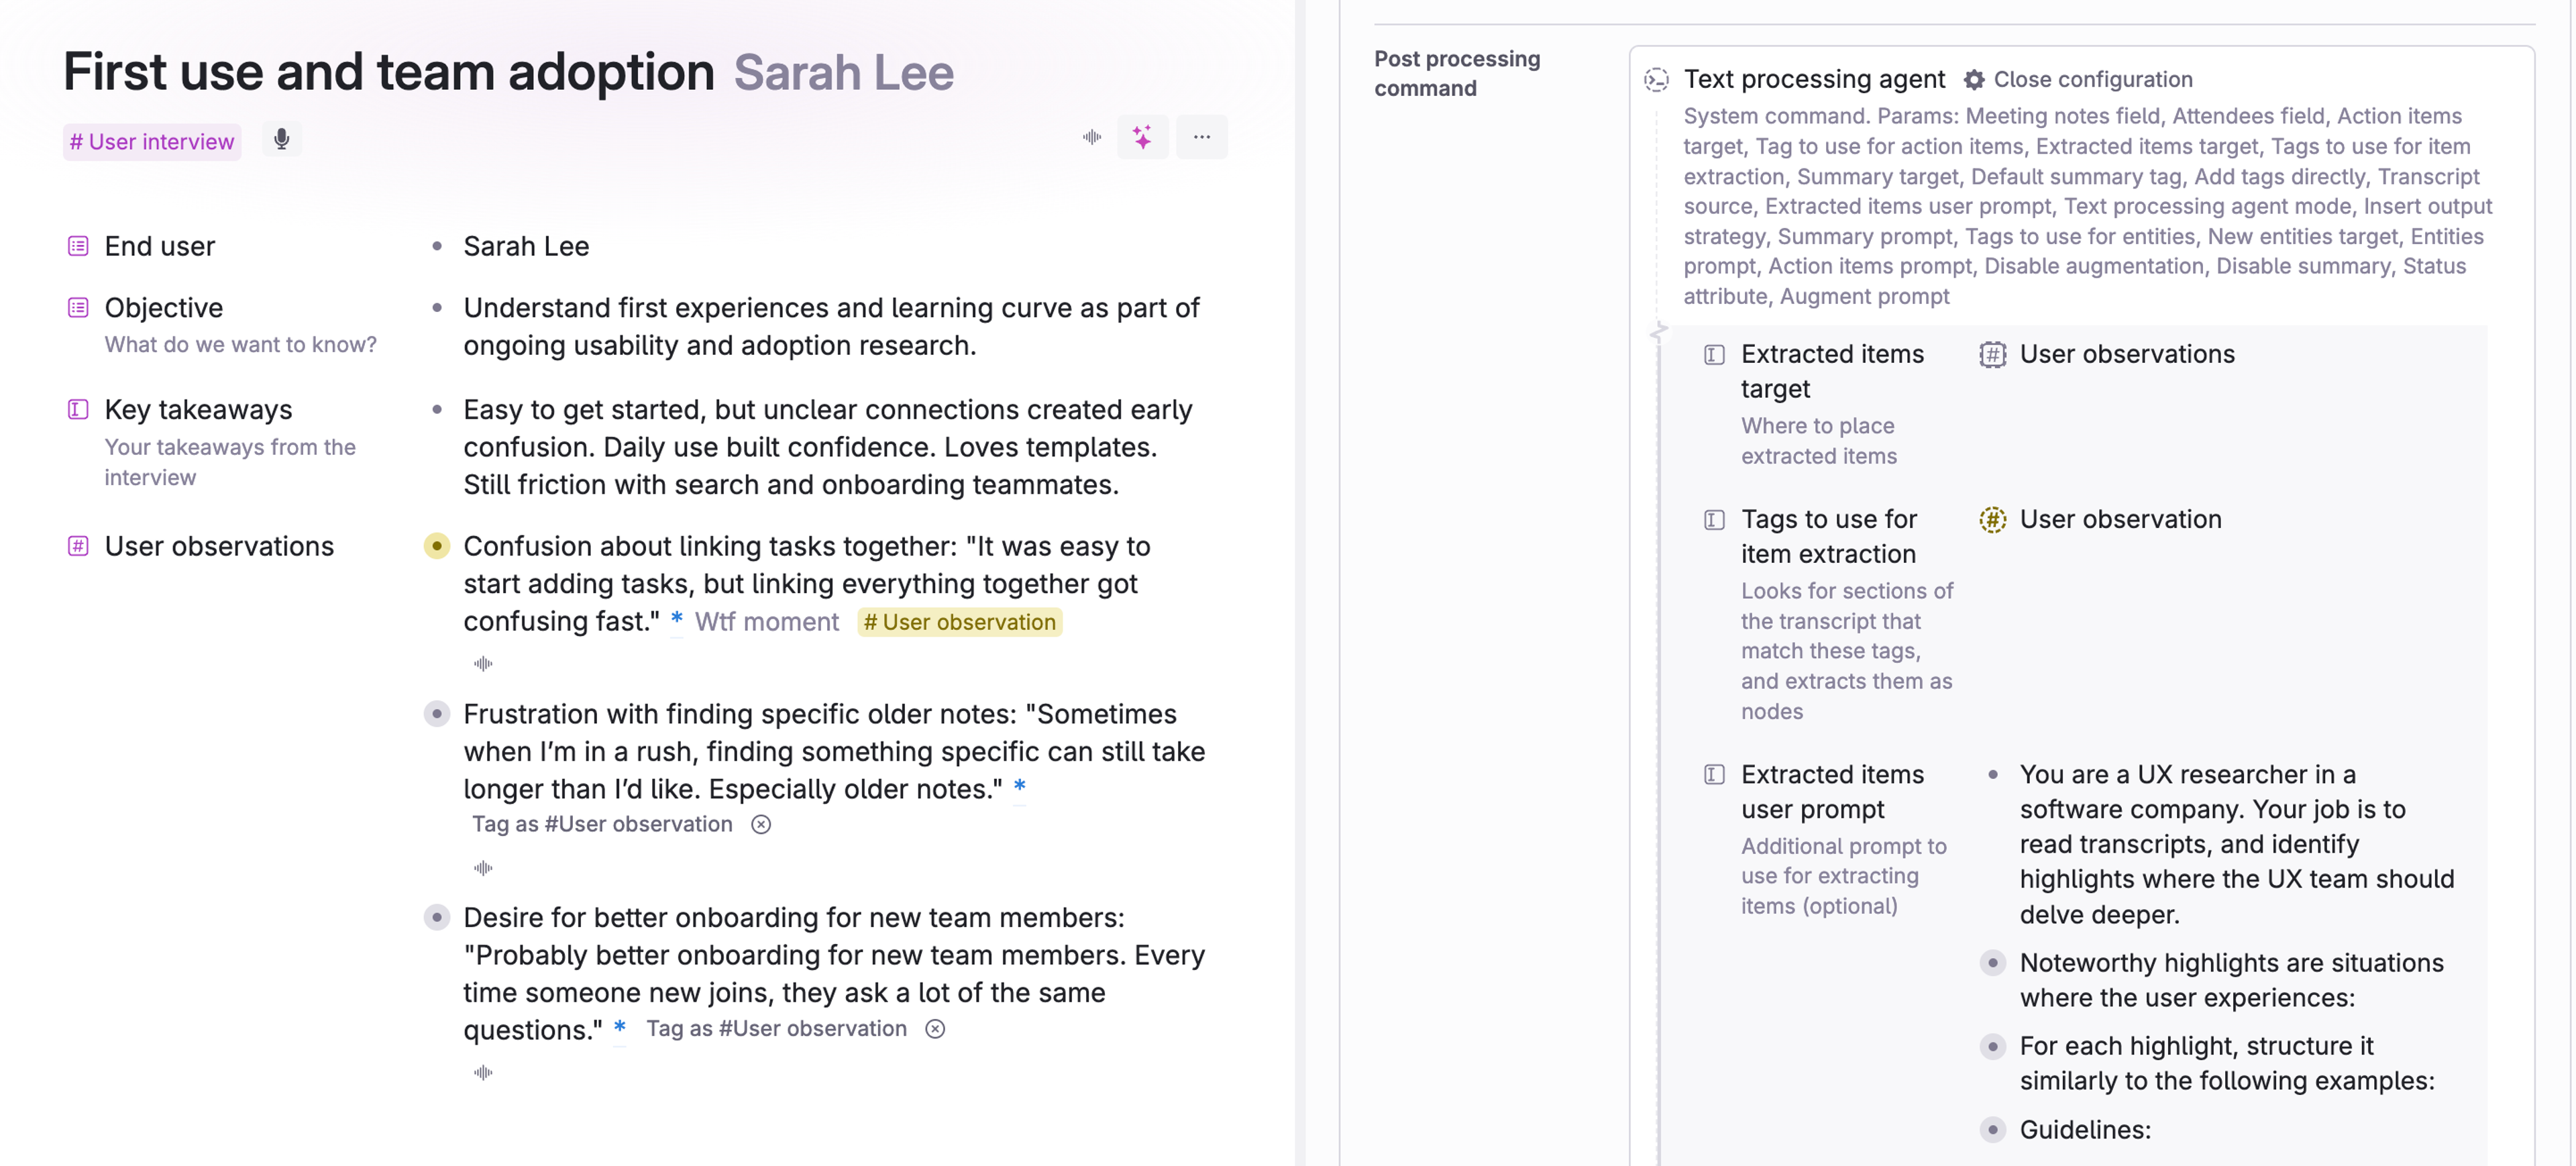Click waveform icon under linking tasks observation
This screenshot has height=1166, width=2576.
click(483, 663)
